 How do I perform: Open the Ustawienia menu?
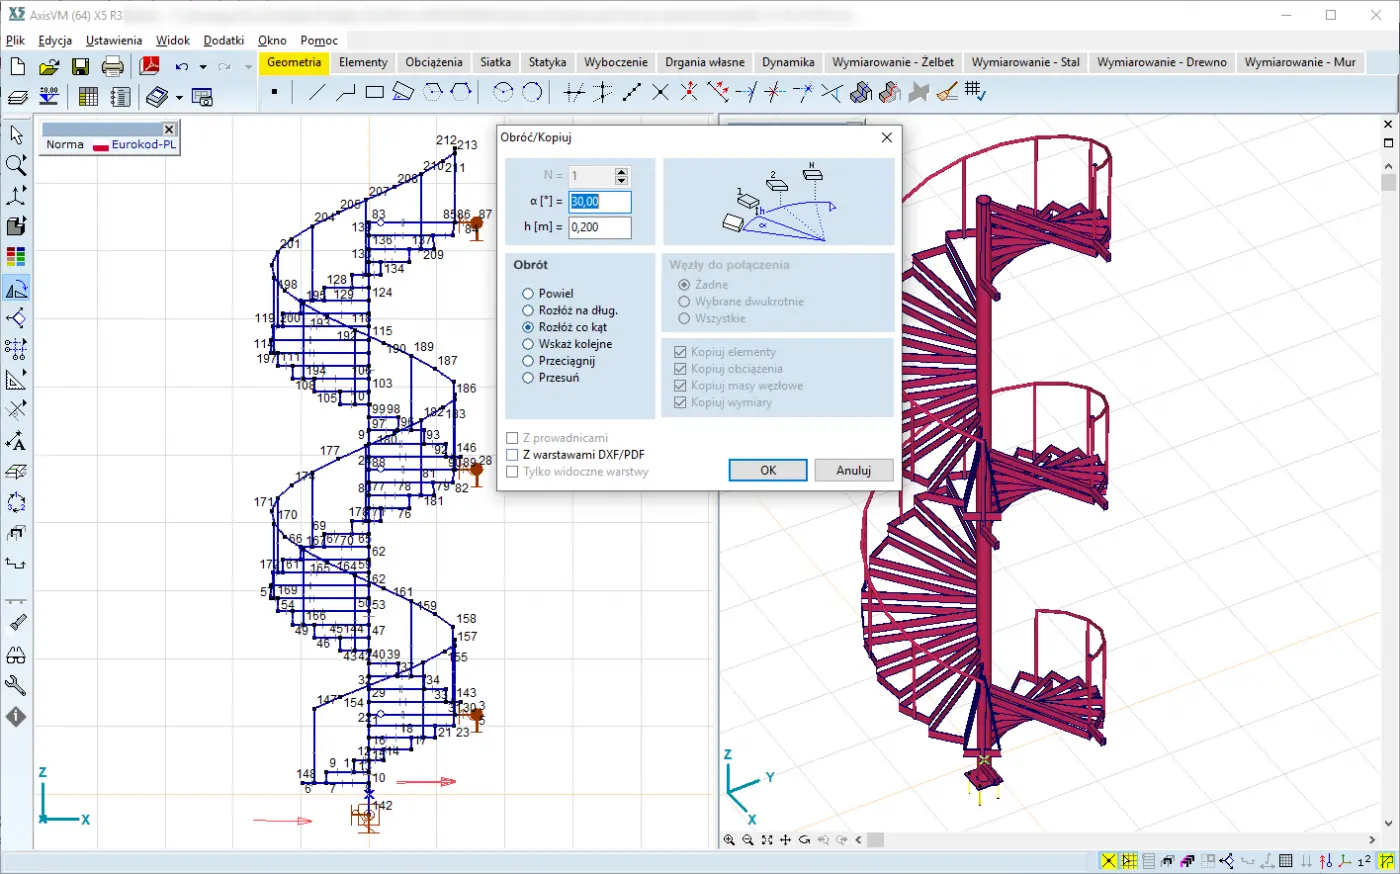click(113, 40)
